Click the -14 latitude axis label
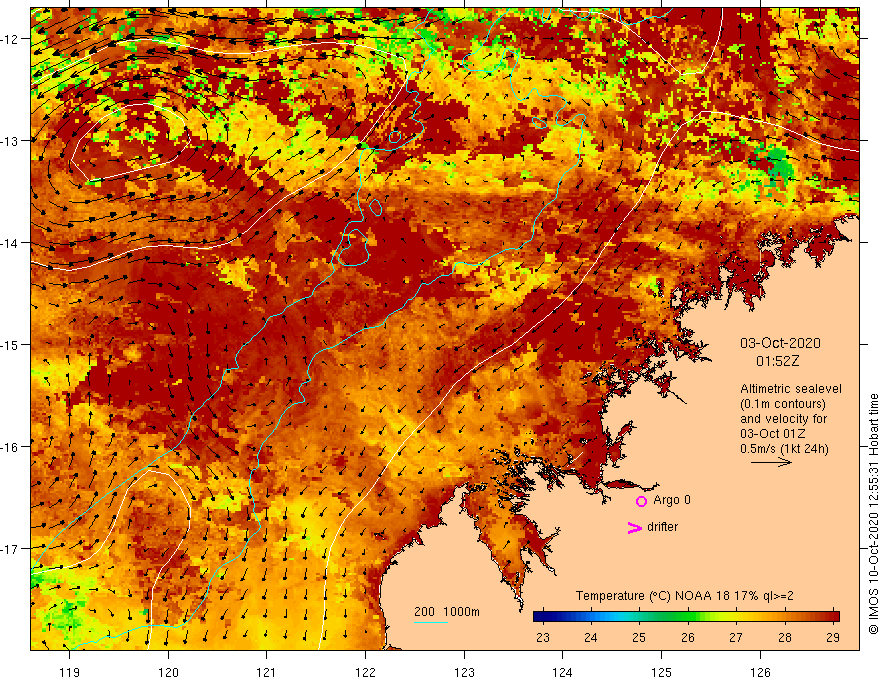The height and width of the screenshot is (680, 880). coord(11,243)
